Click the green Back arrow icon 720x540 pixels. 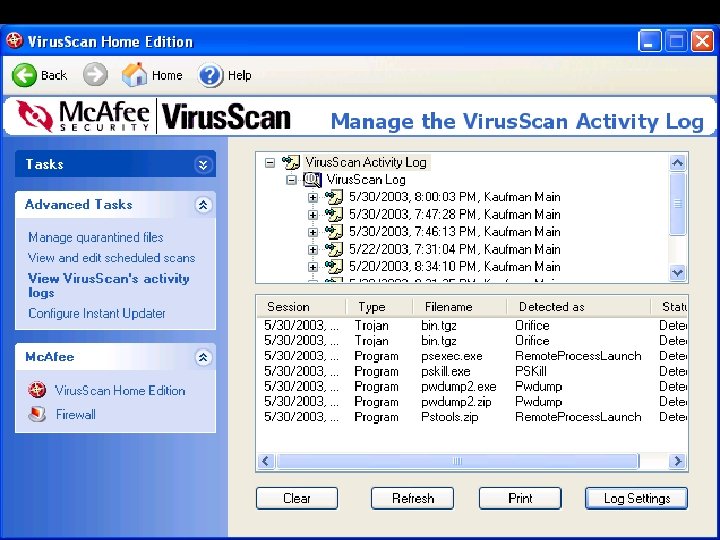click(24, 75)
